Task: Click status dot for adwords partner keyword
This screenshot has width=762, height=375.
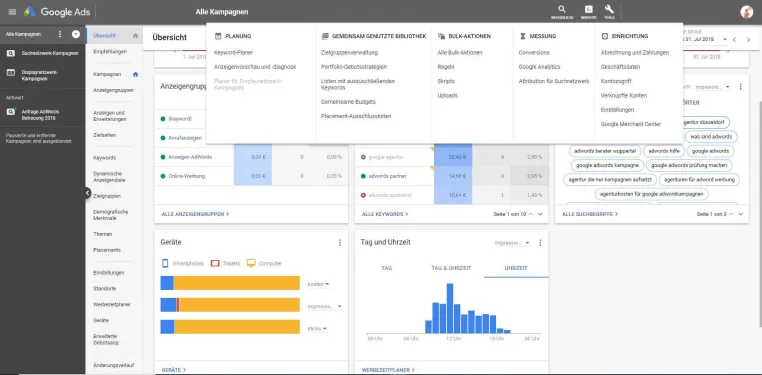Action: (363, 176)
